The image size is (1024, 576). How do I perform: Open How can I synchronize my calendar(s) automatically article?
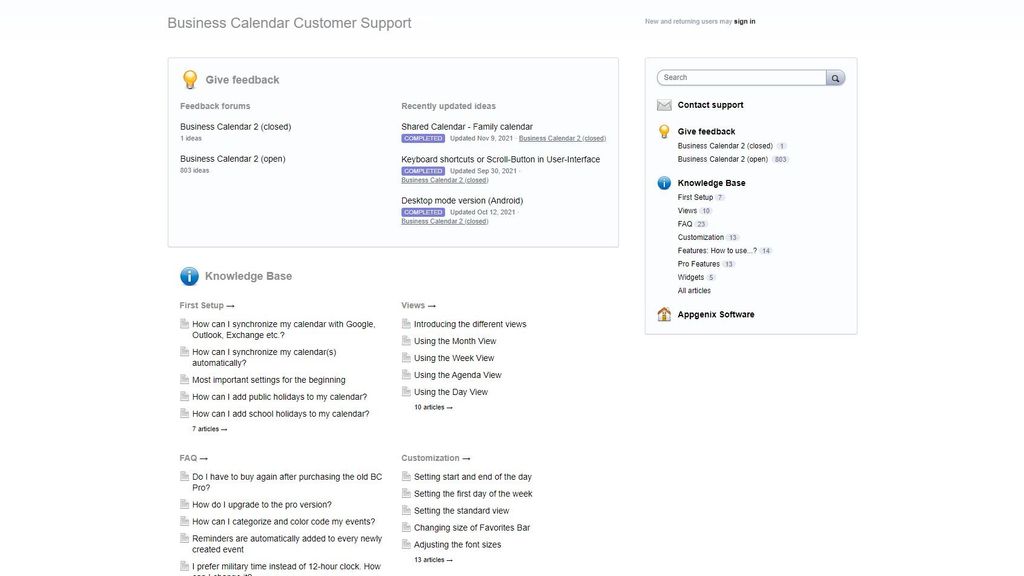pos(264,357)
